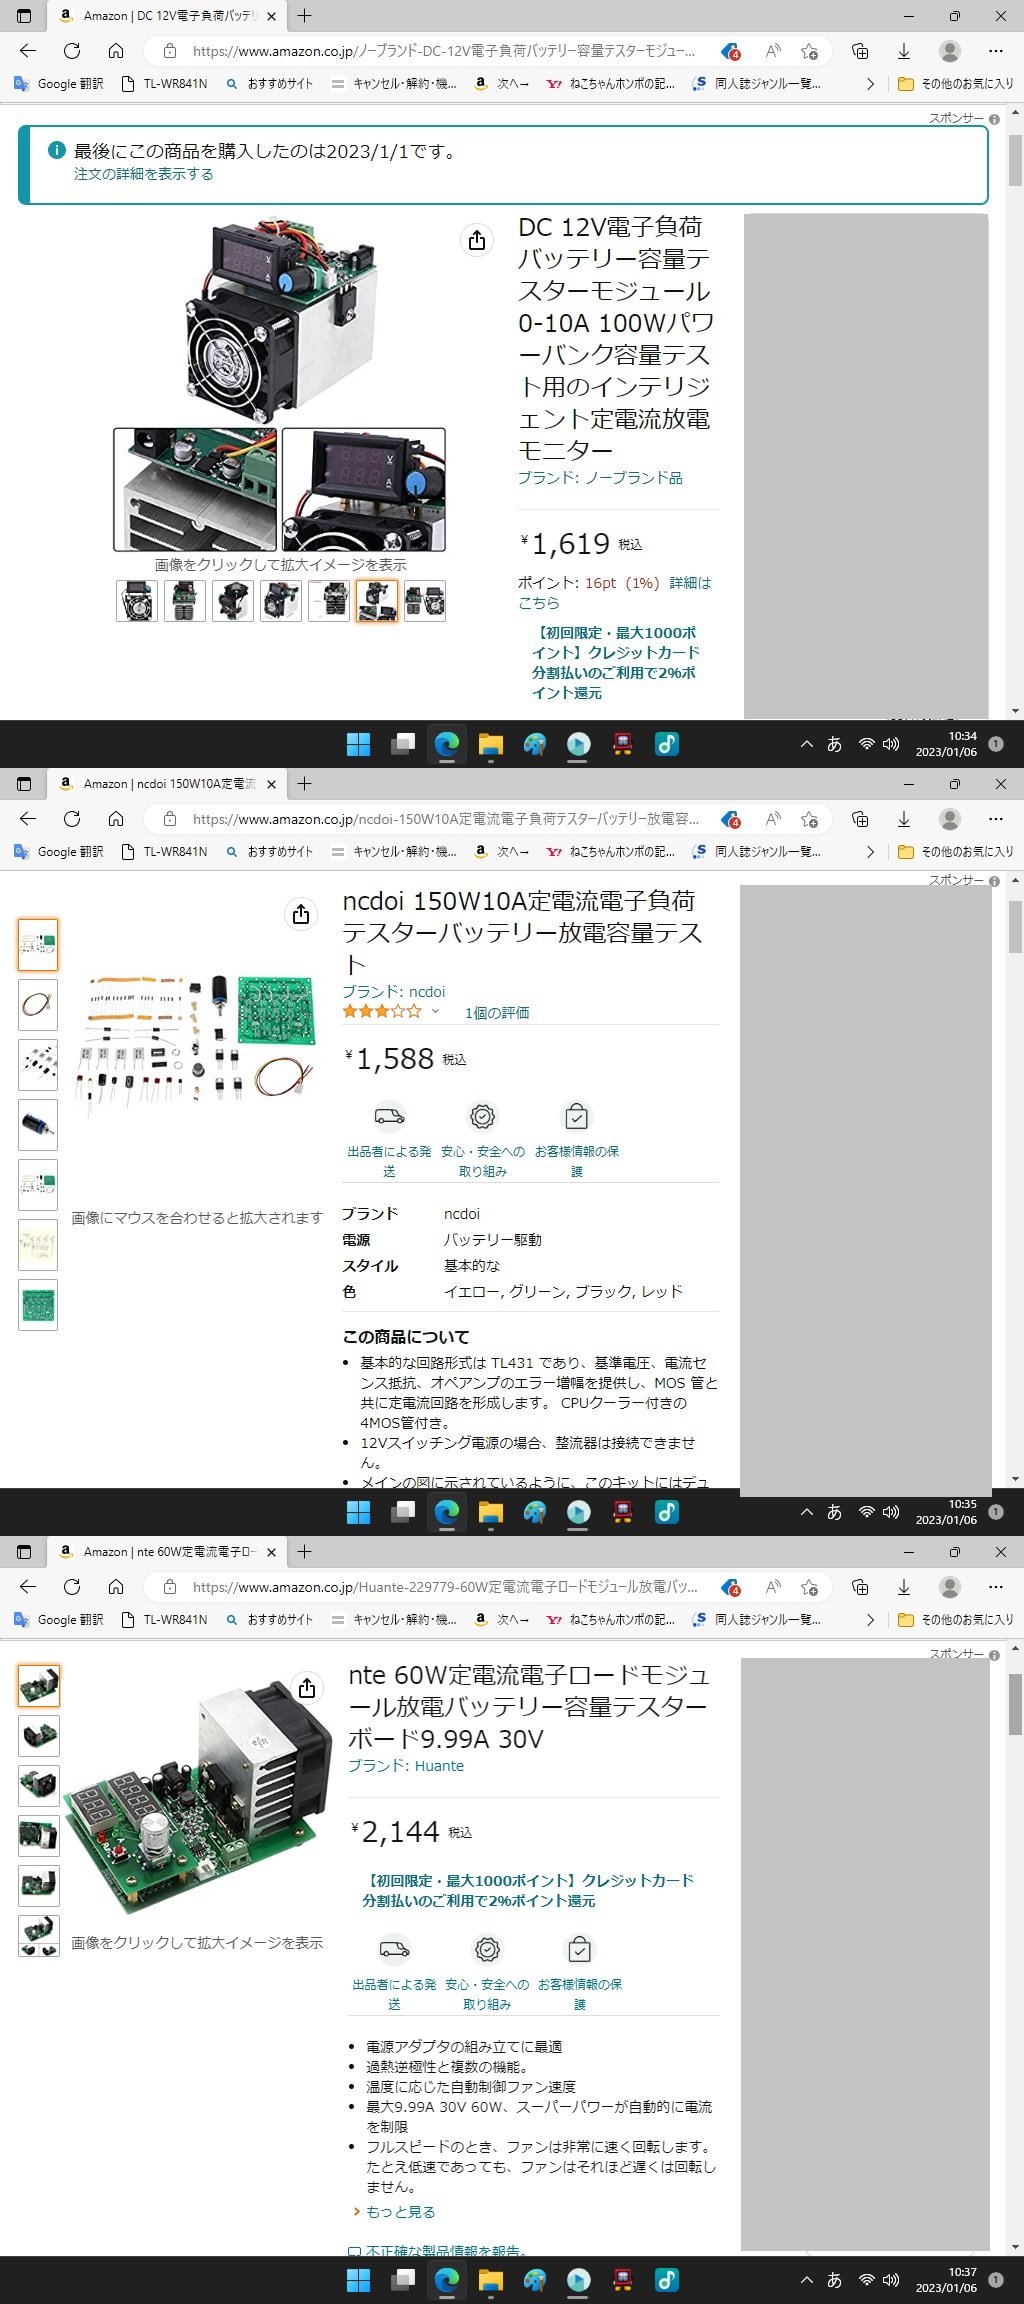The width and height of the screenshot is (1024, 2304).
Task: Click the 初回限定 credit card offer on nte 60W page
Action: click(528, 1890)
